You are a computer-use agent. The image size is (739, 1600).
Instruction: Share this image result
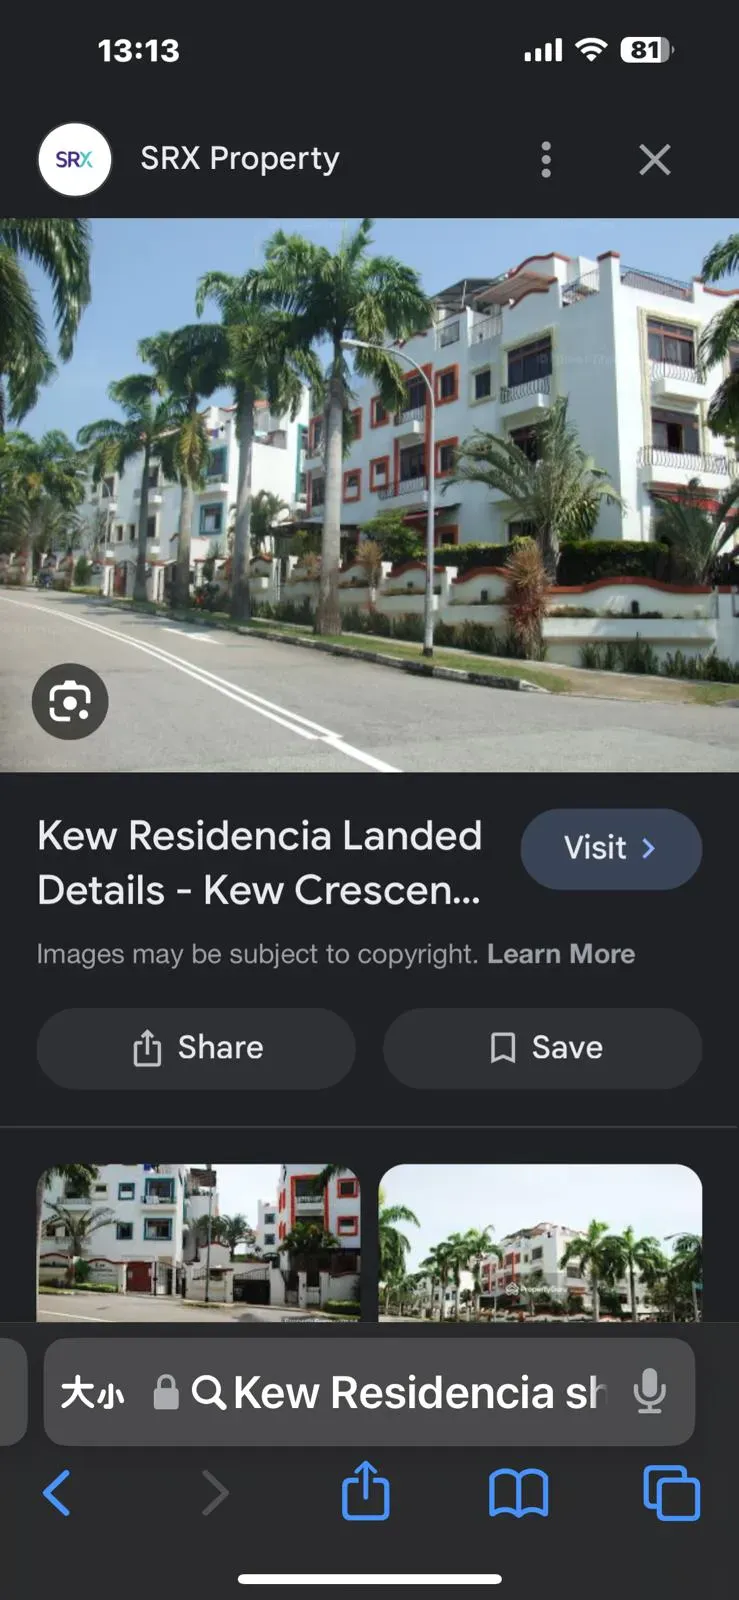pyautogui.click(x=196, y=1048)
